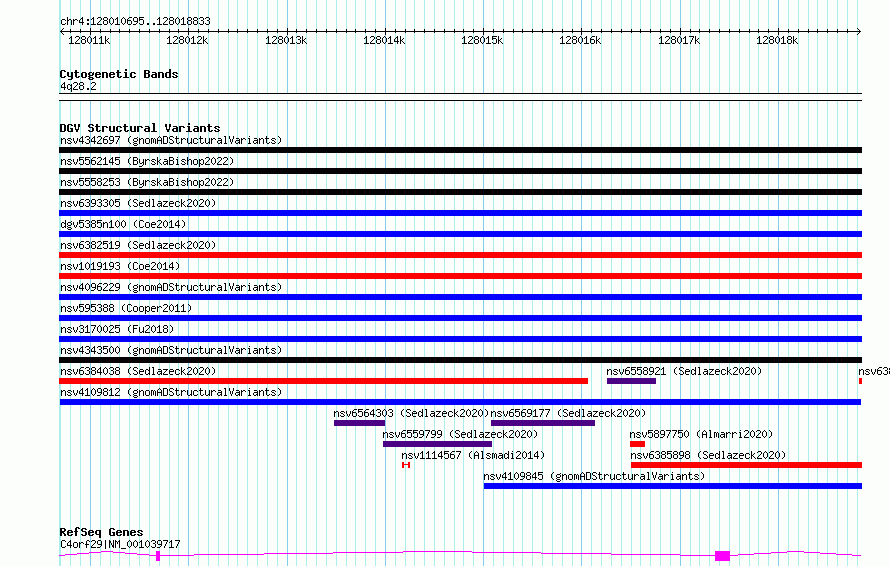
Task: Click the short red nsv5897750 bar
Action: (637, 444)
